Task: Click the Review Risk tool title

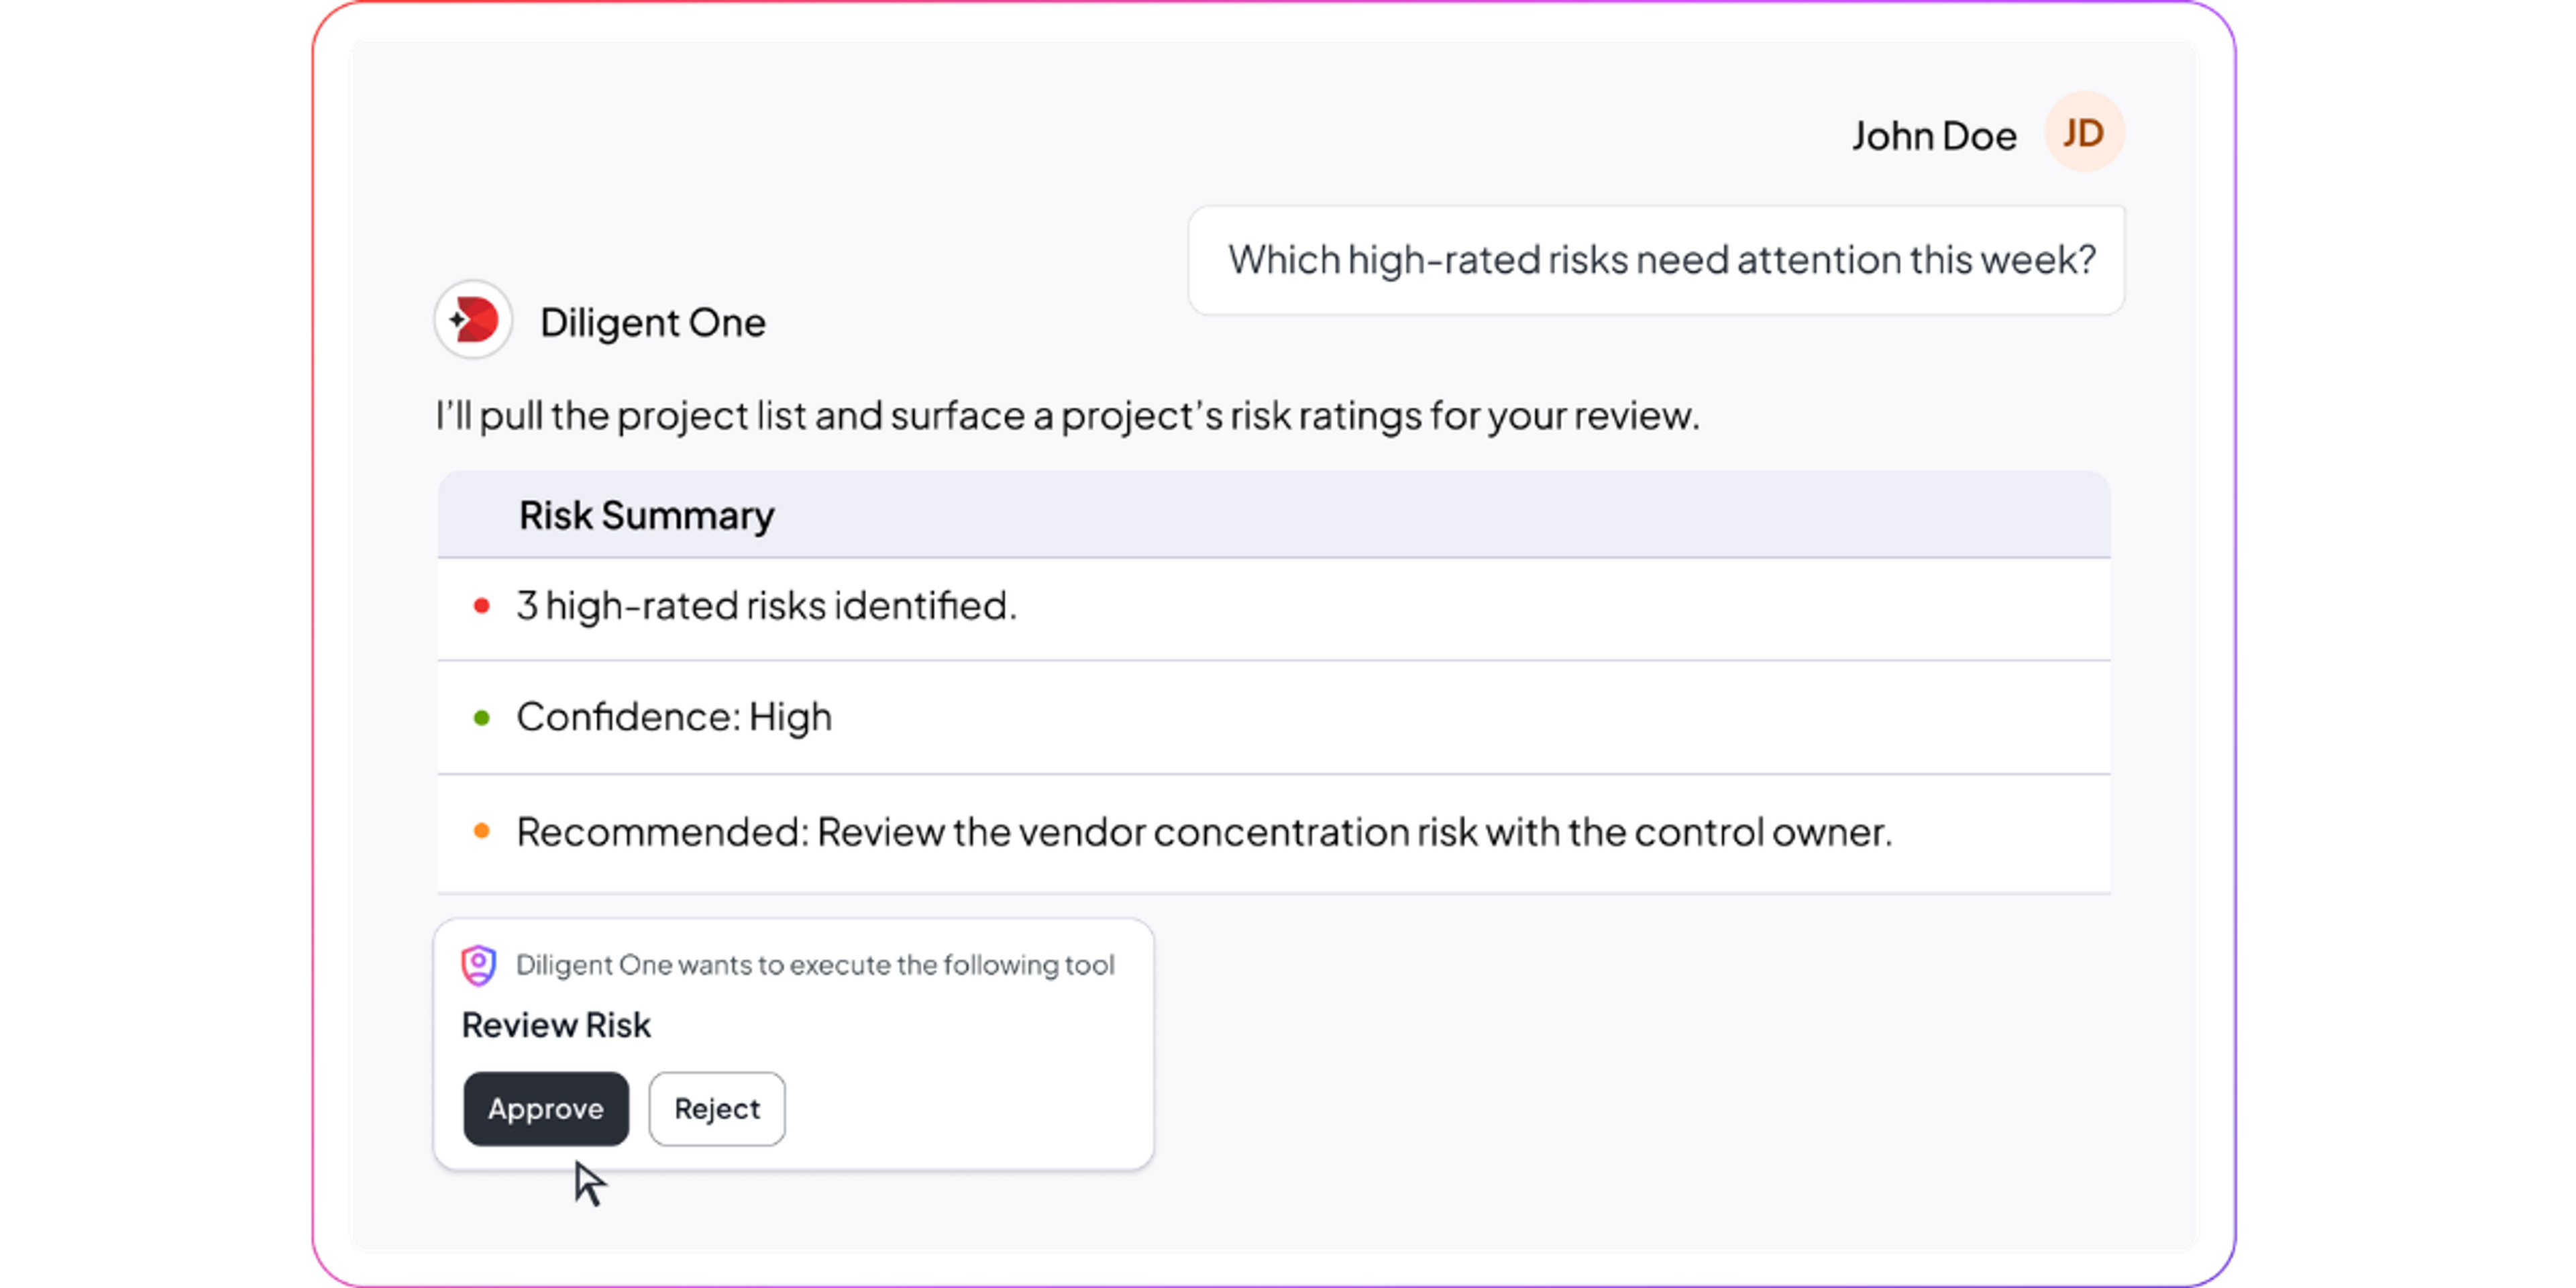Action: (556, 1025)
